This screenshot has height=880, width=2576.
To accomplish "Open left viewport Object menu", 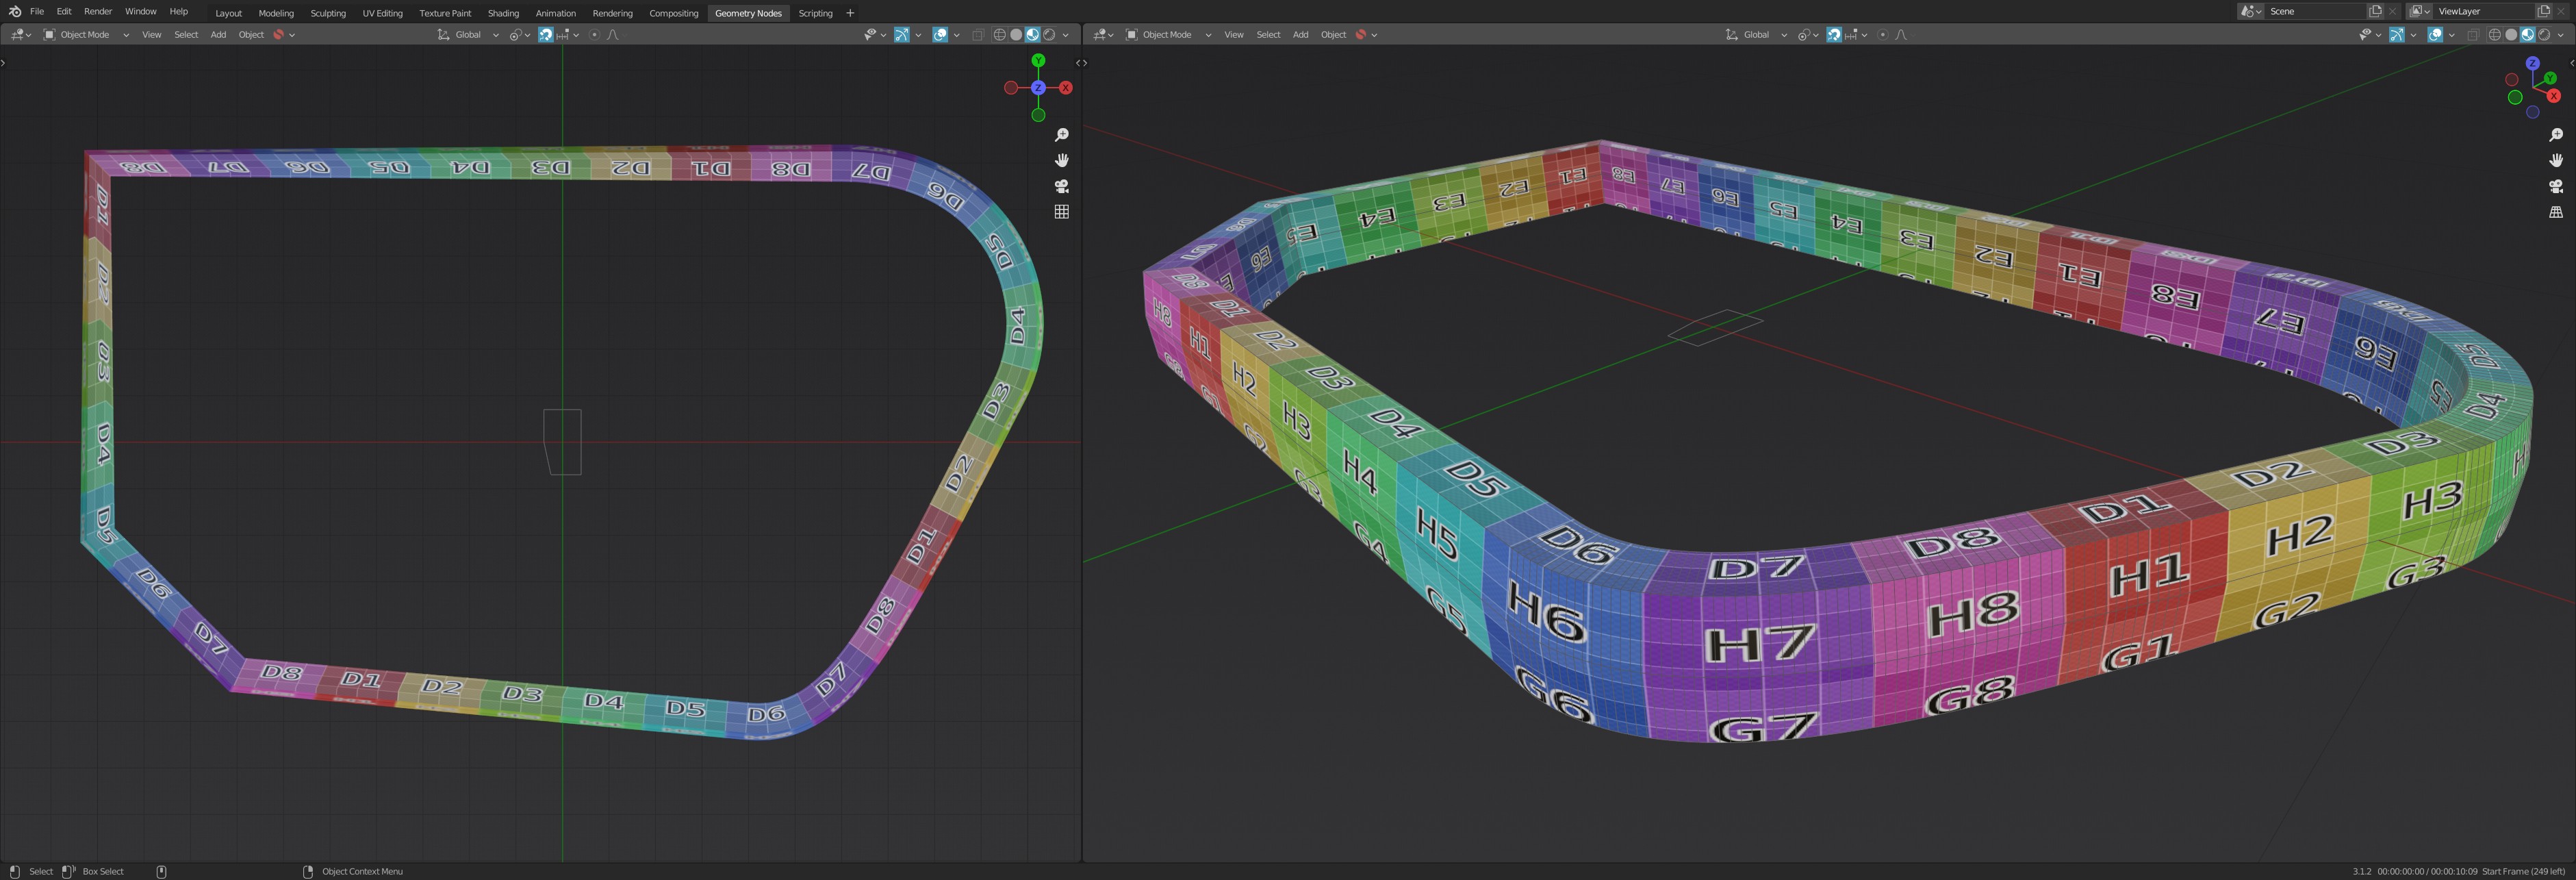I will (x=251, y=35).
